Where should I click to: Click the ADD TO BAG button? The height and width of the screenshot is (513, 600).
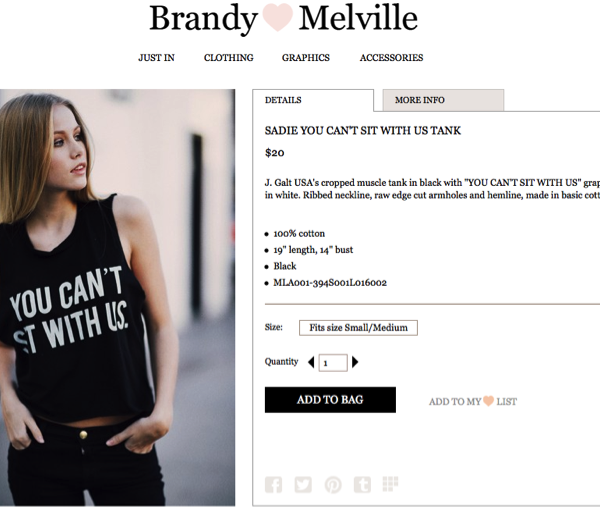(330, 400)
